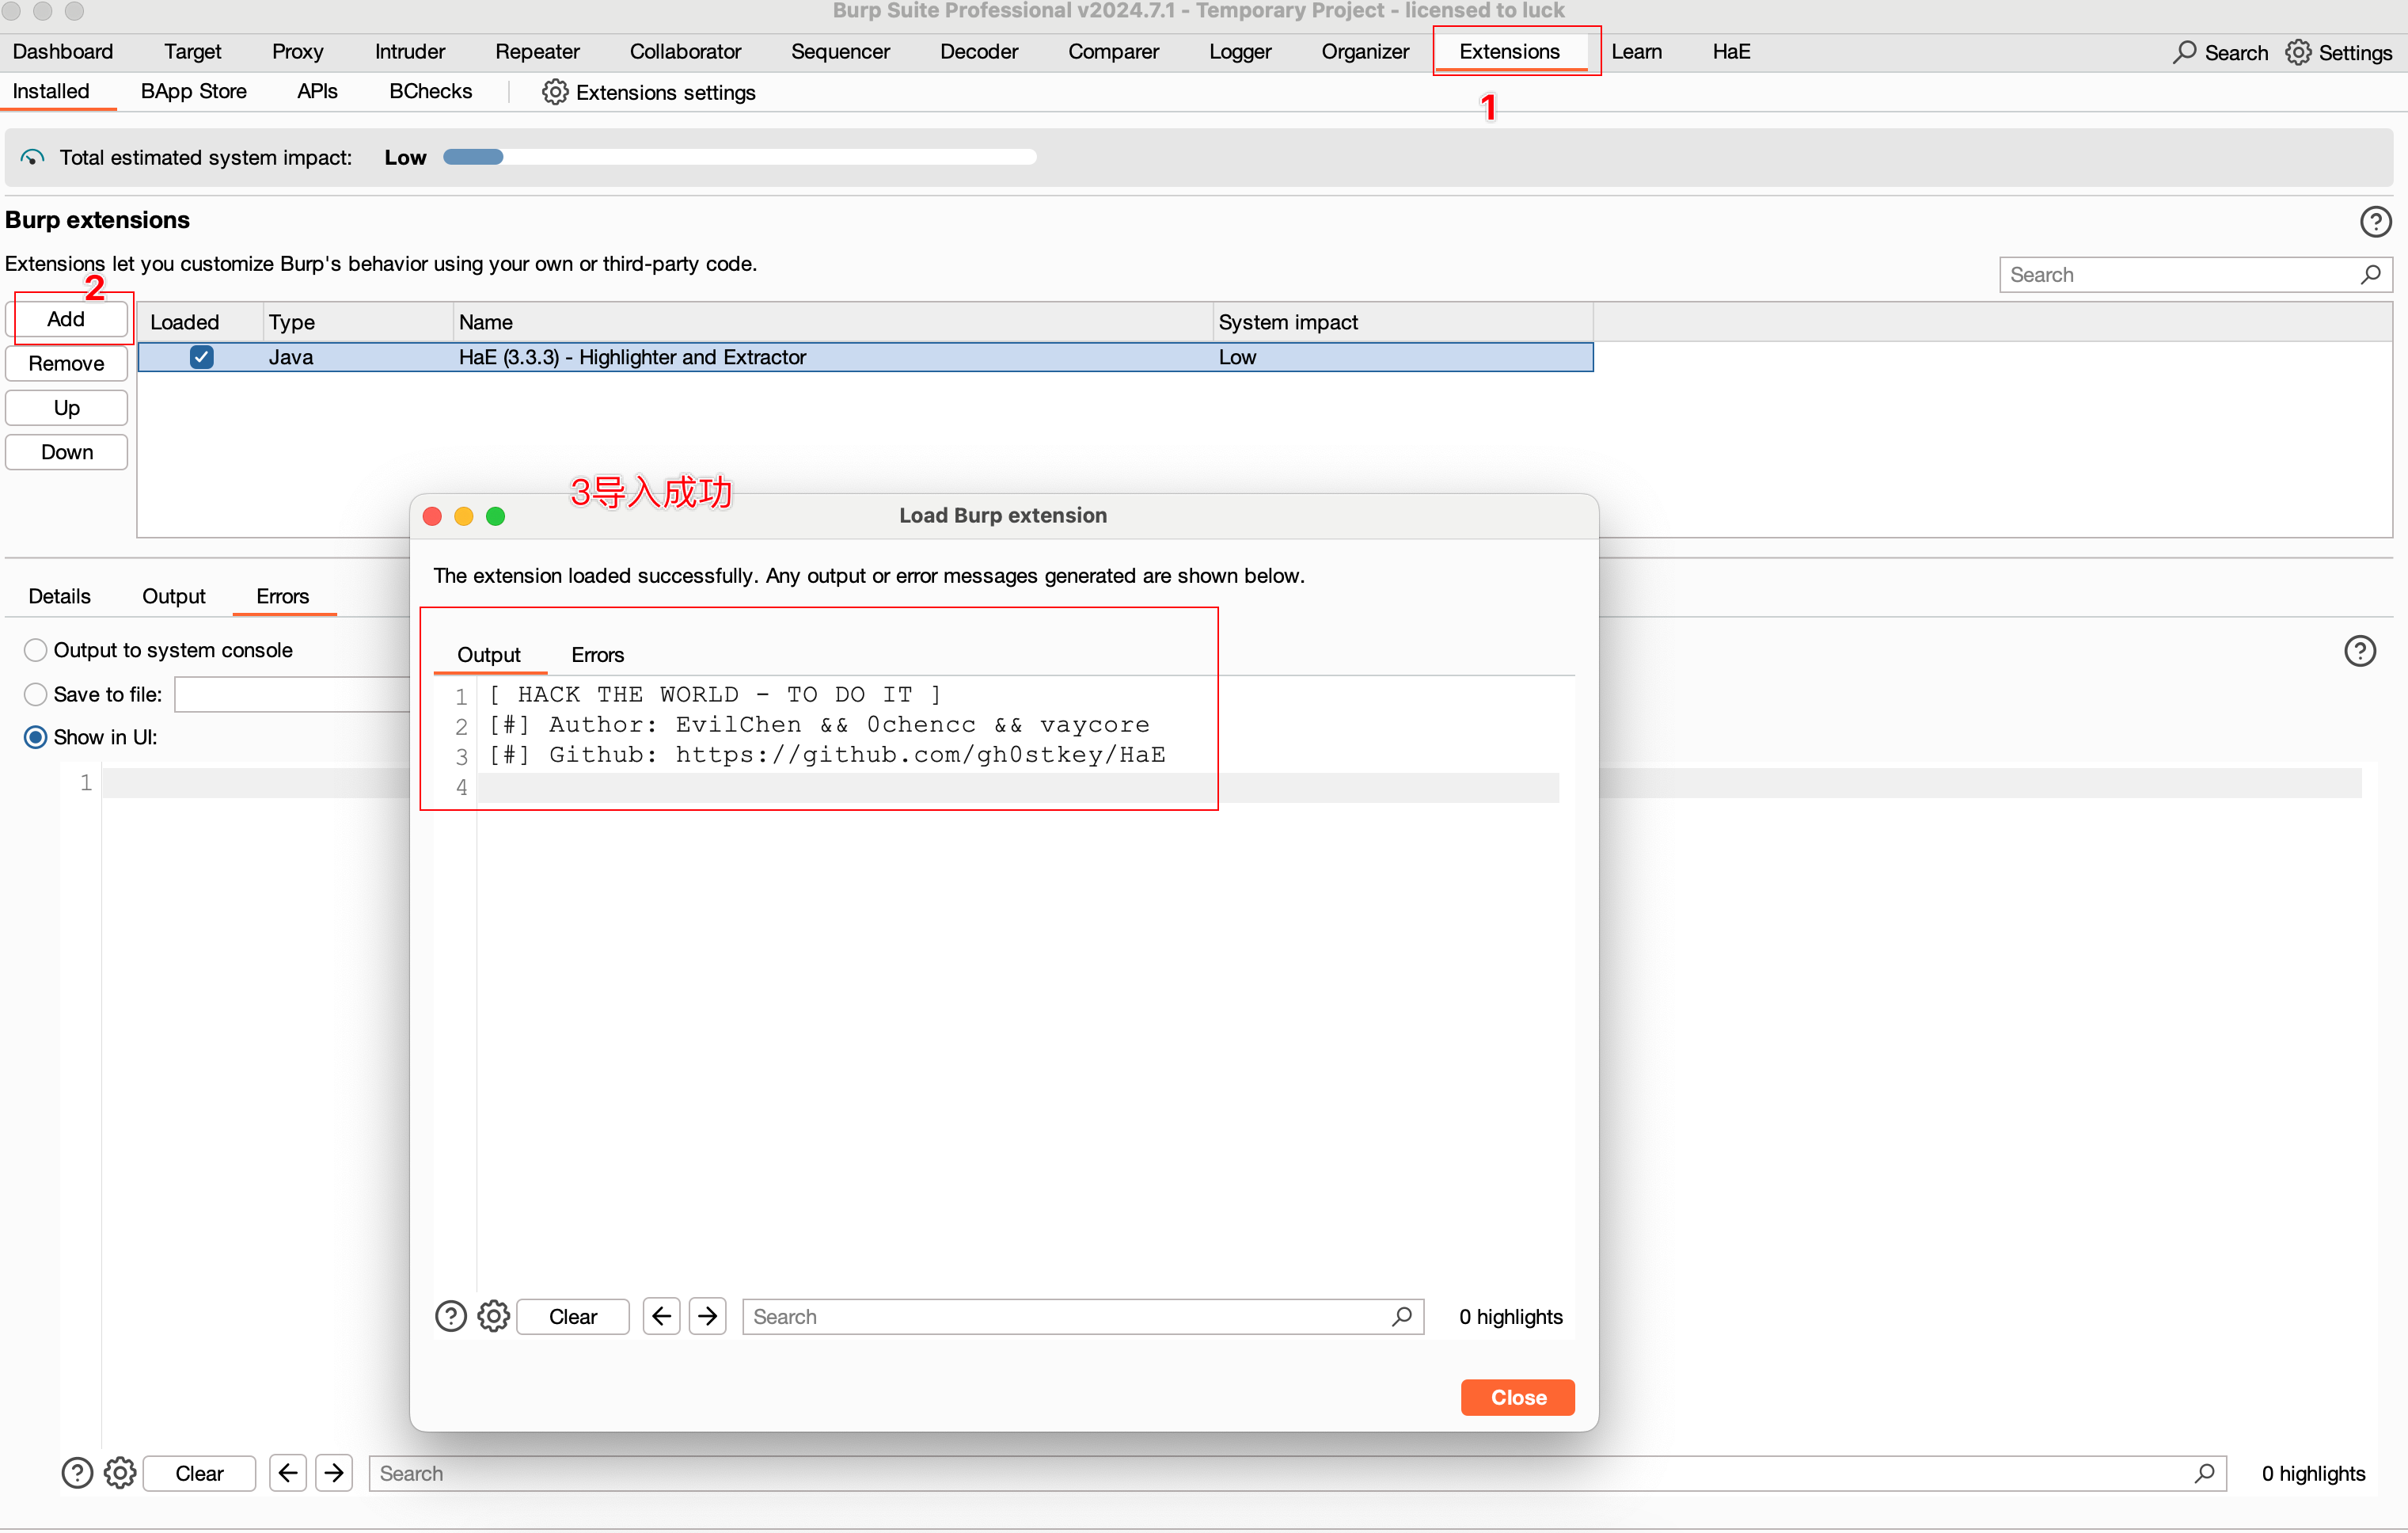Click the help icon next to Burp extensions heading
The width and height of the screenshot is (2408, 1533).
point(2375,221)
